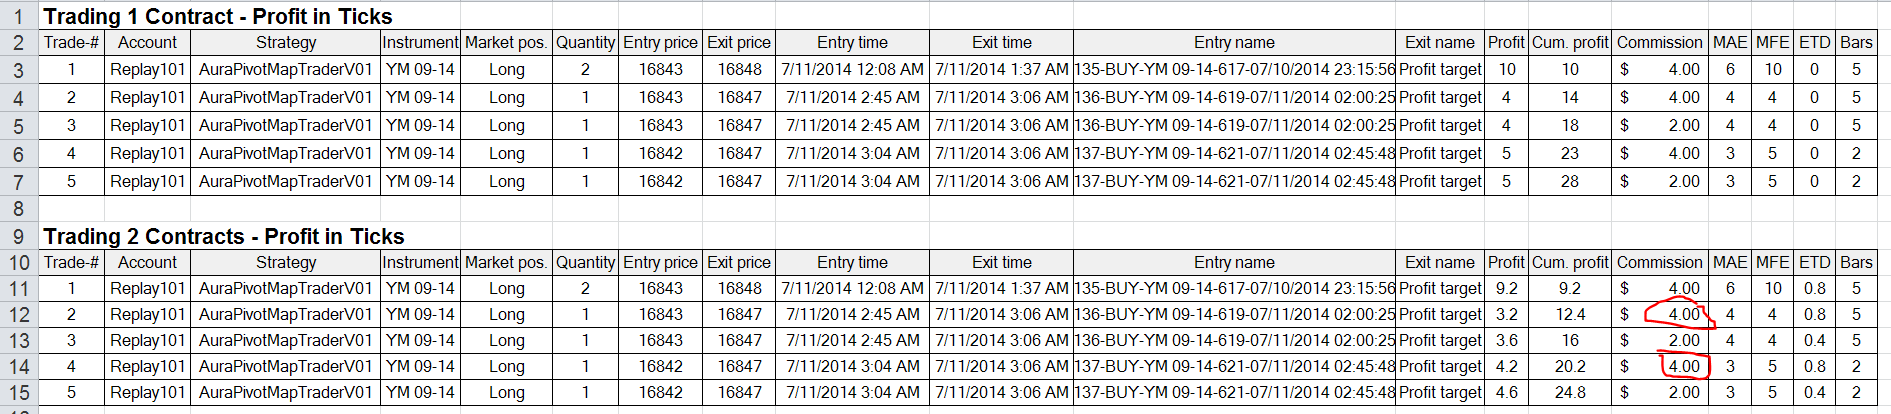This screenshot has width=1891, height=414.
Task: Click the ETD value 0.4 in row 13
Action: tap(1814, 340)
